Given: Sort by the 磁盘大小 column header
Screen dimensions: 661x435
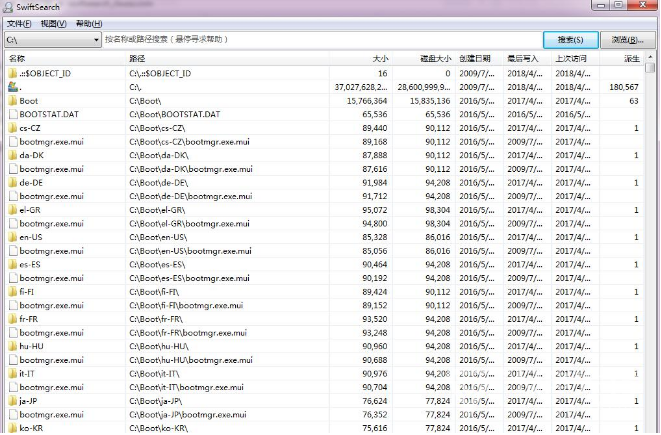Looking at the screenshot, I should click(x=424, y=59).
